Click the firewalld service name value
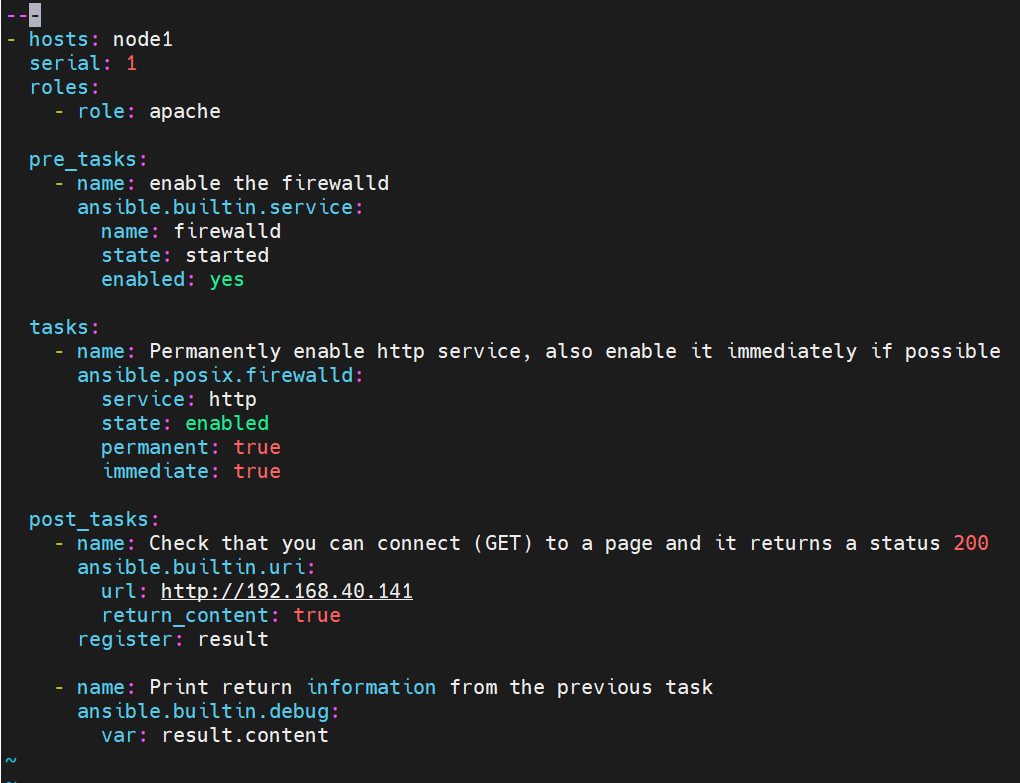Viewport: 1020px width, 783px height. pos(227,232)
